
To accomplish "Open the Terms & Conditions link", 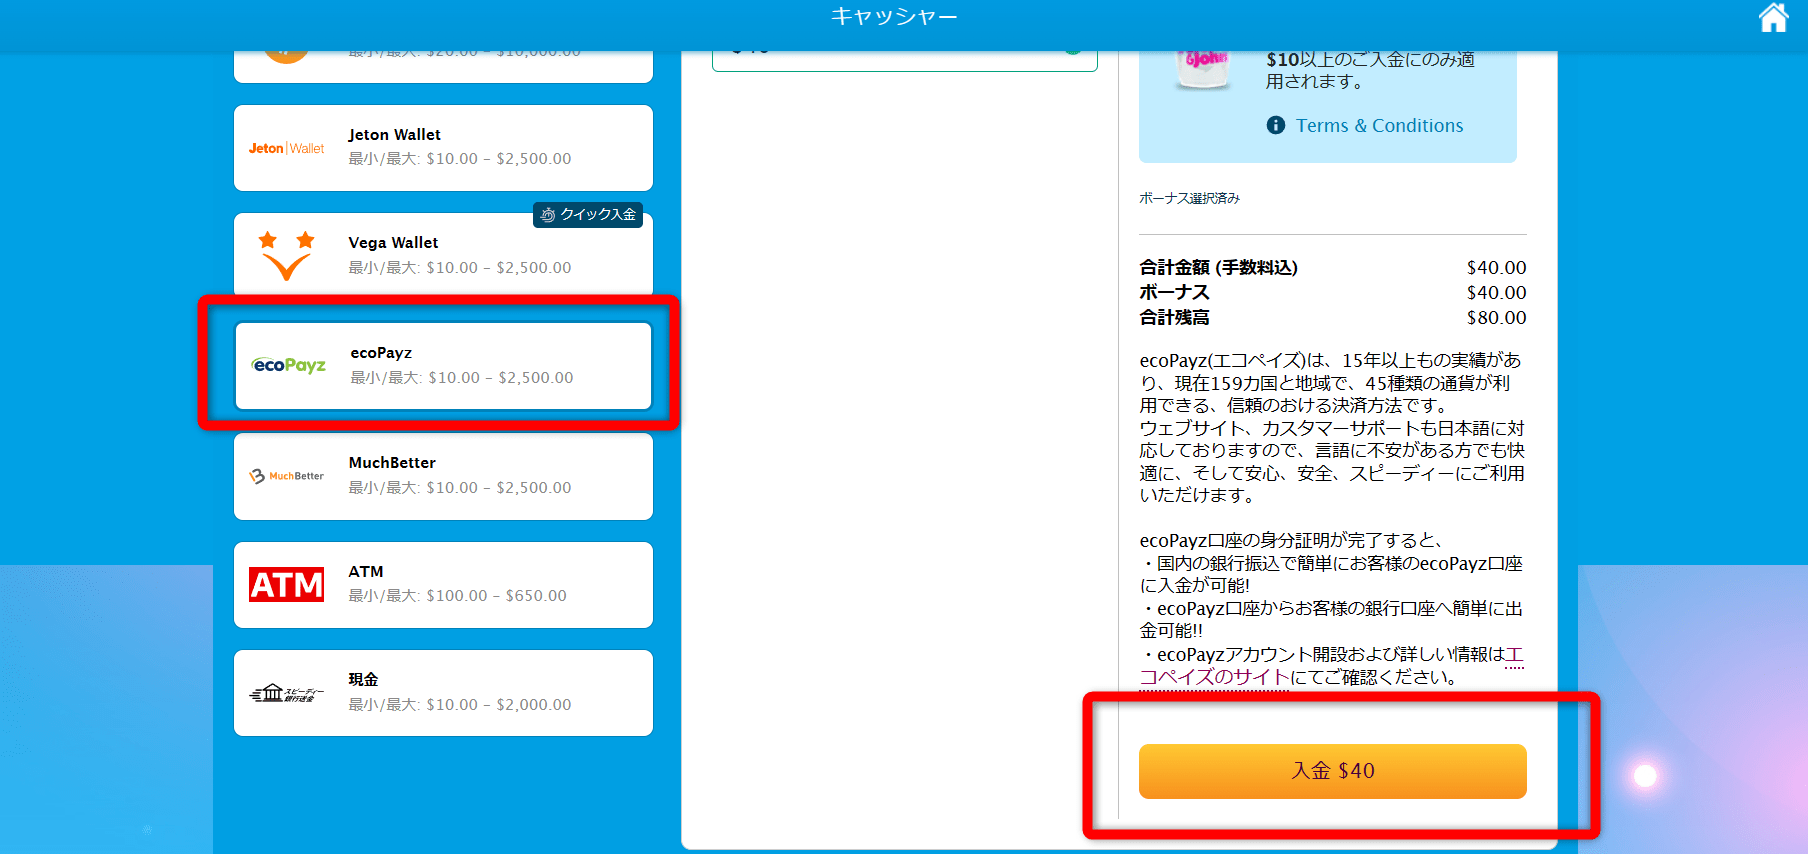I will [x=1379, y=125].
